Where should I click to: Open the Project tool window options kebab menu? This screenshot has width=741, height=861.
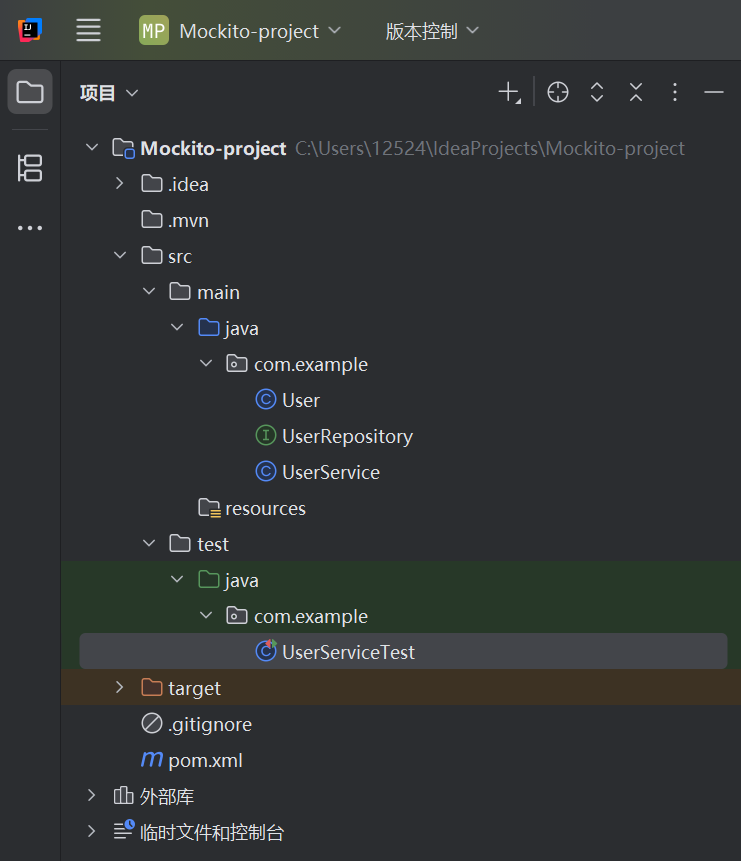(x=675, y=91)
